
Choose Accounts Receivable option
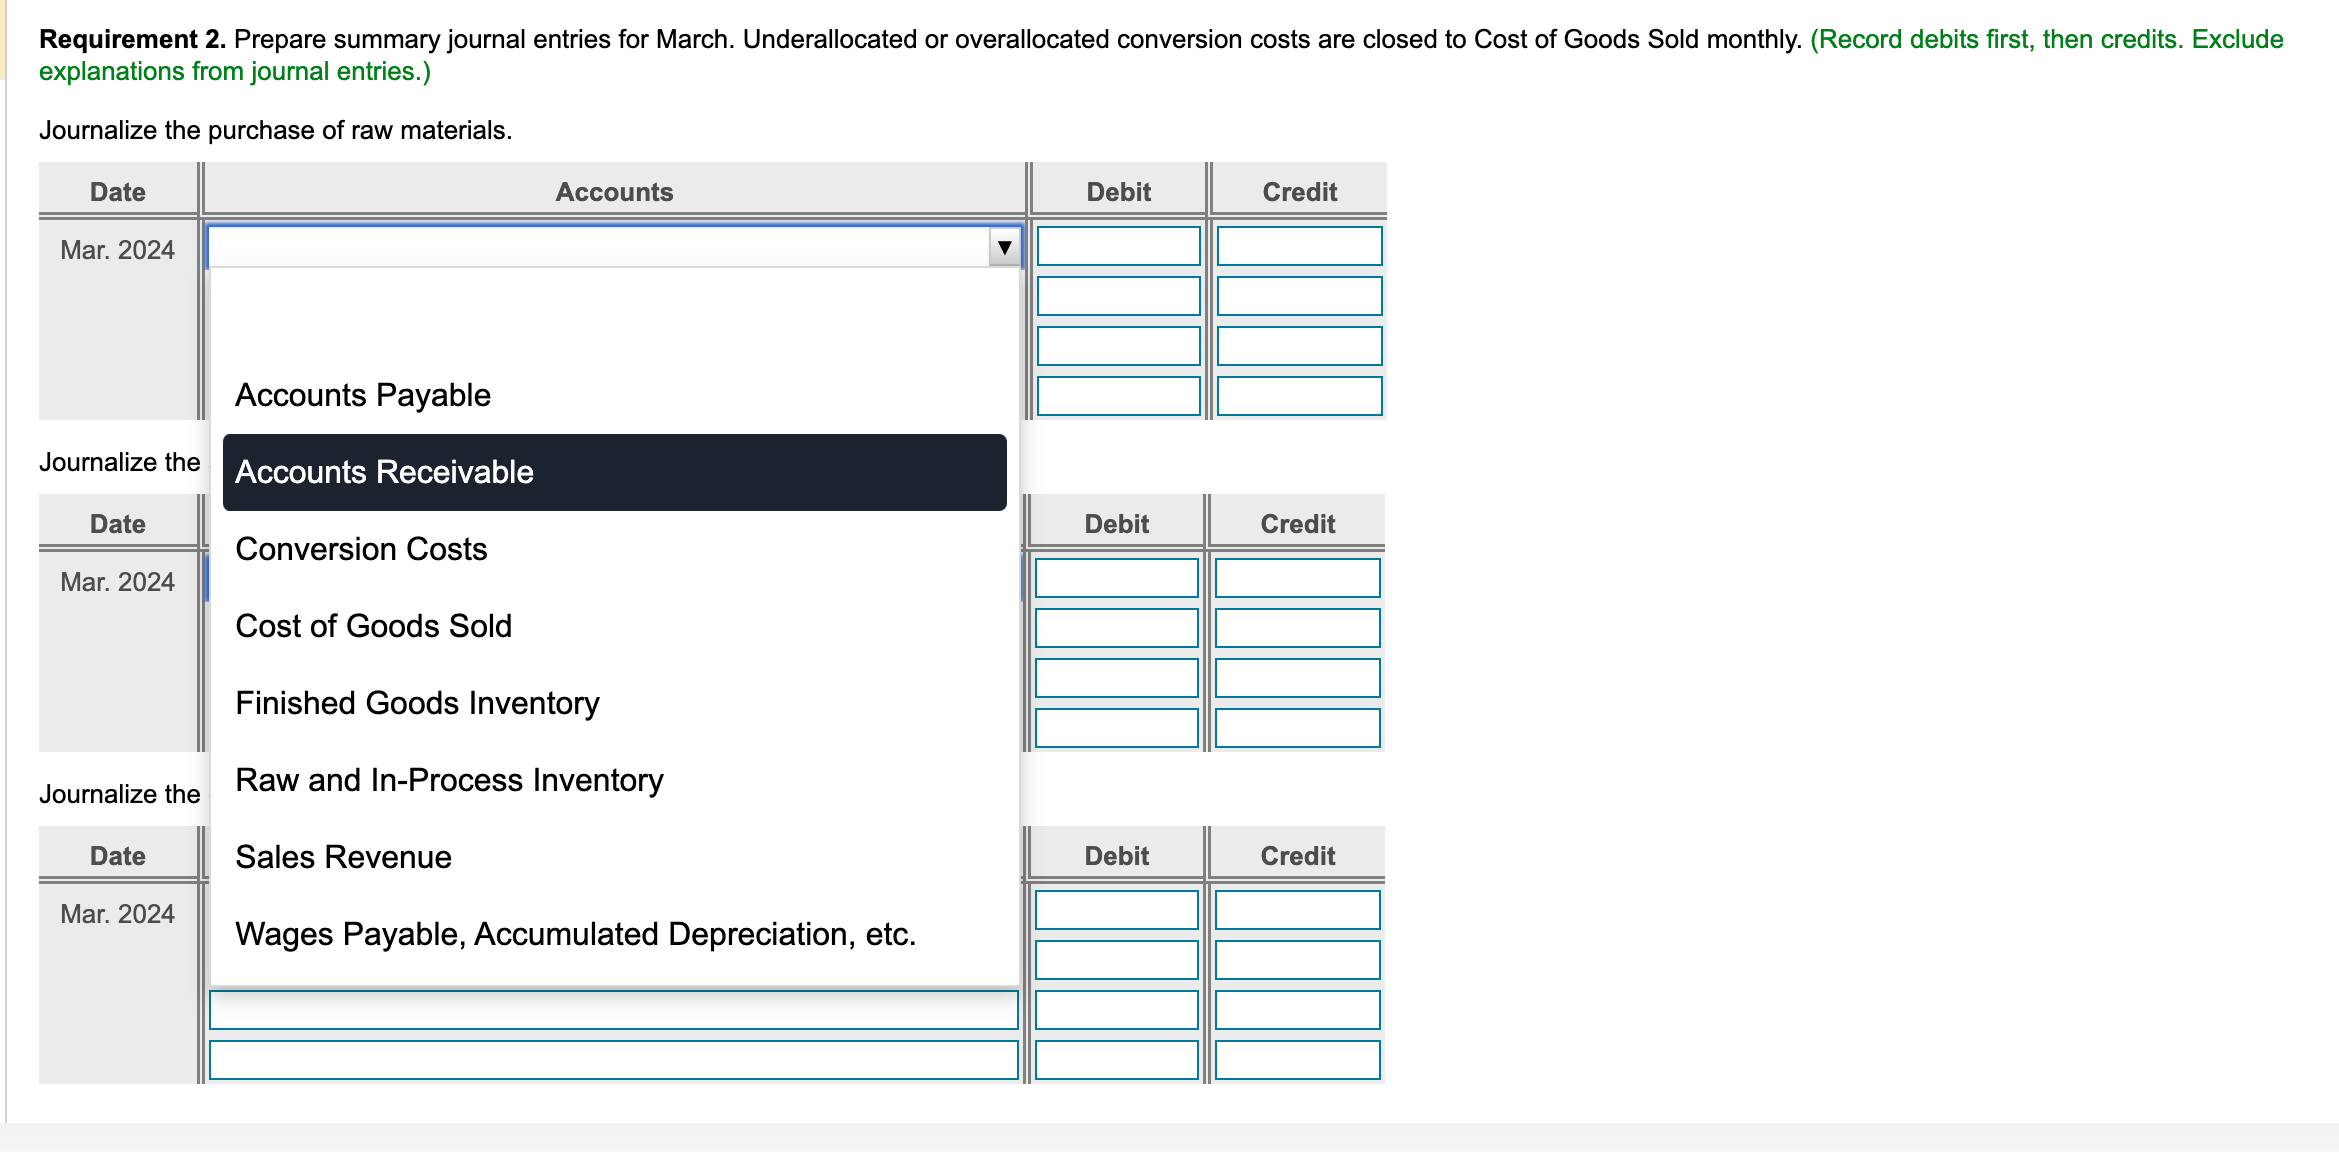[x=384, y=472]
